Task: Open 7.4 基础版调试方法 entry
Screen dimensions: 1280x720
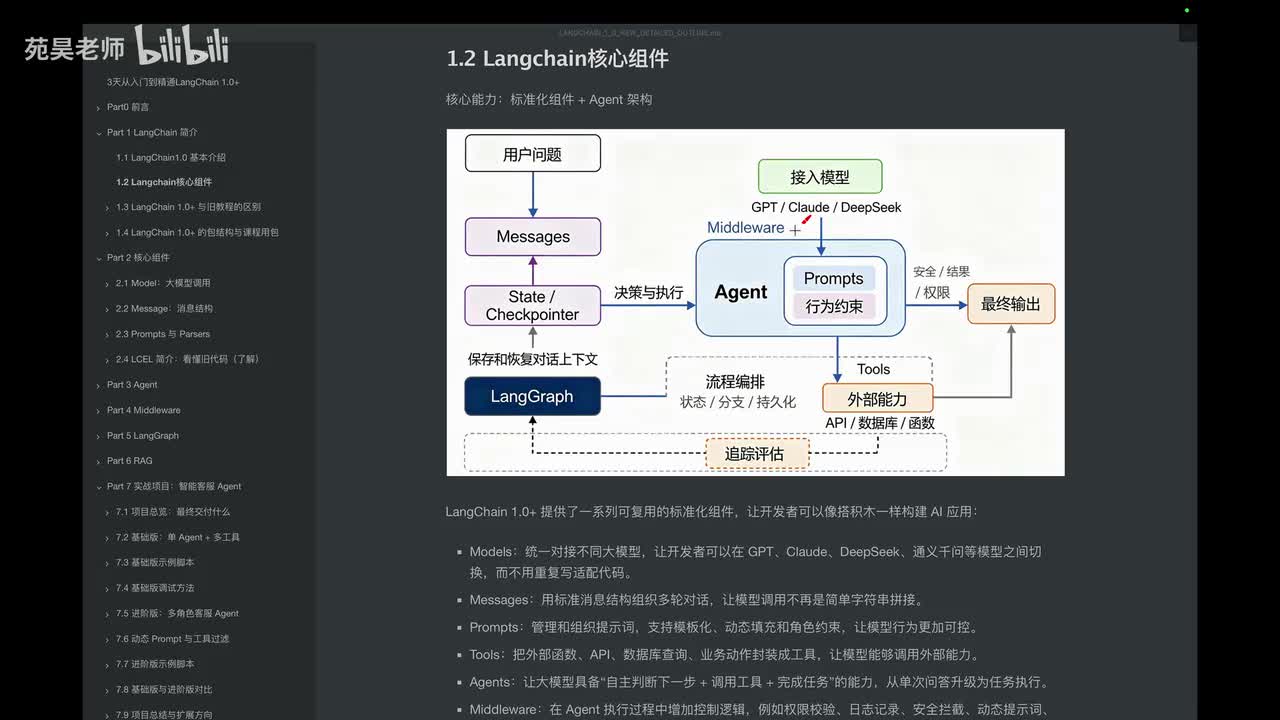Action: [x=155, y=588]
